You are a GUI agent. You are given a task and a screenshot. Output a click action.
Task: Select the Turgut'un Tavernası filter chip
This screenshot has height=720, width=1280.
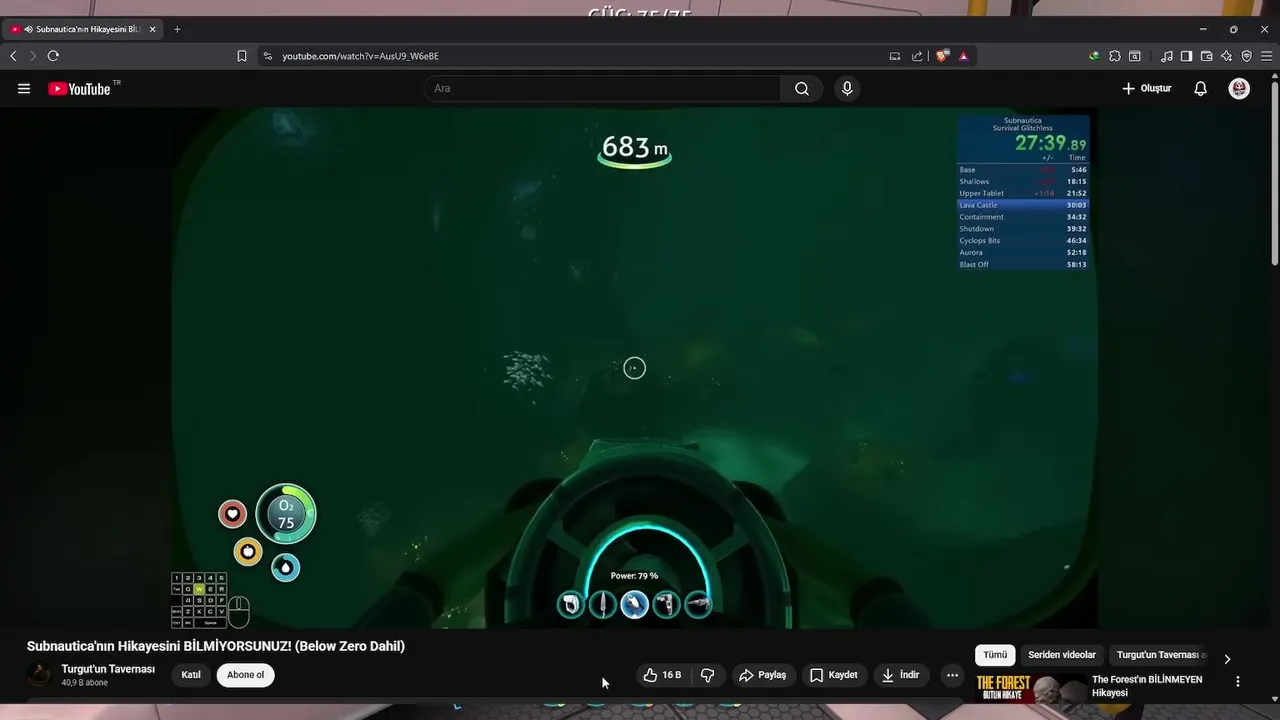[1160, 655]
